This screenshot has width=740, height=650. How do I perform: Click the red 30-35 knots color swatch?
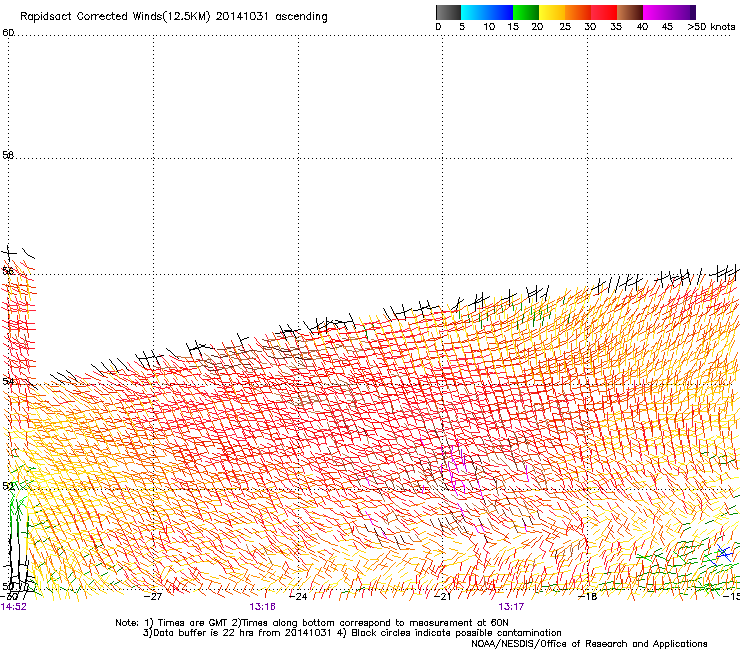point(604,12)
